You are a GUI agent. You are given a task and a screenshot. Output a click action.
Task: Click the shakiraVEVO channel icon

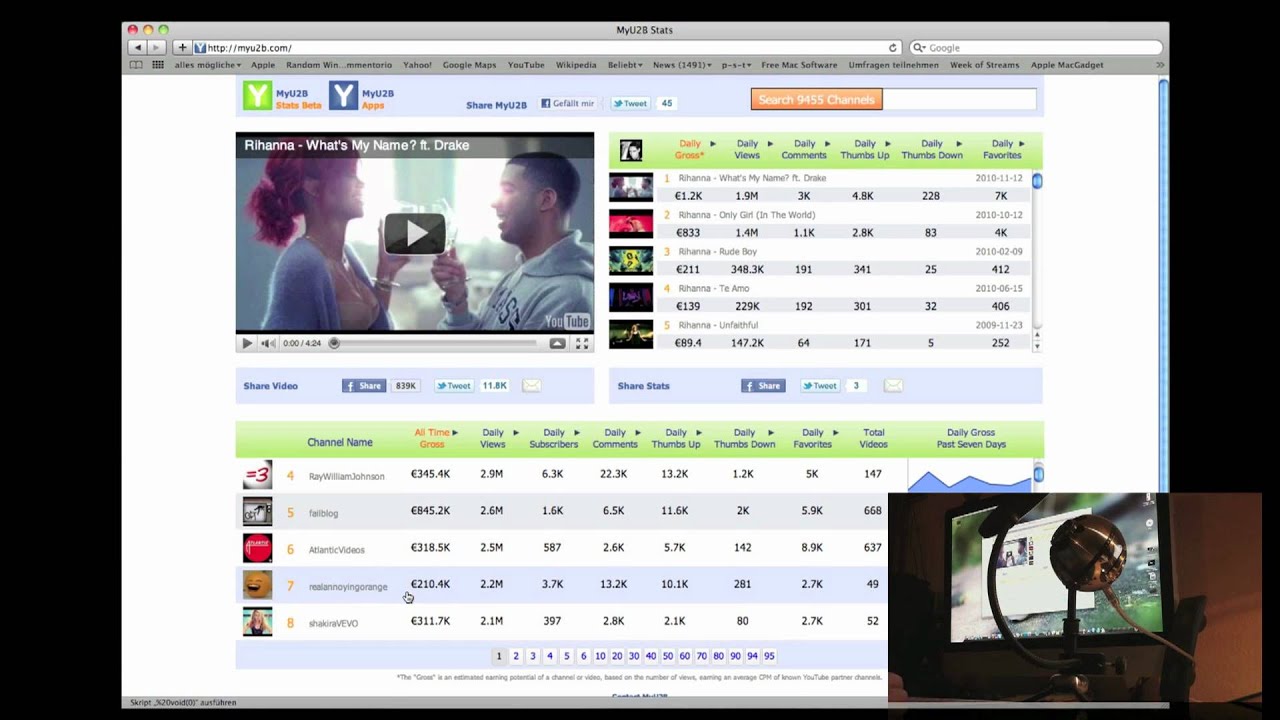point(257,622)
